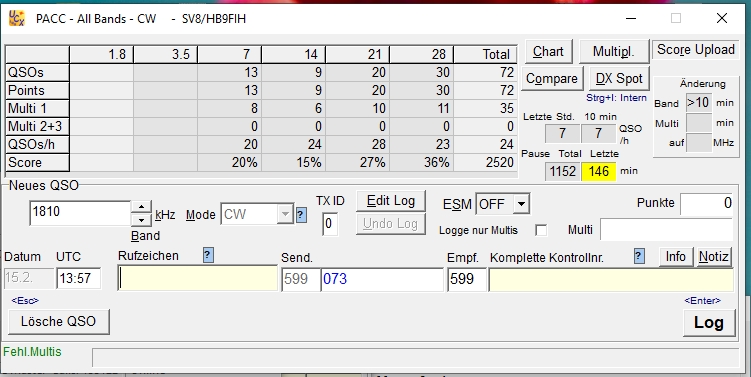Image resolution: width=751 pixels, height=377 pixels.
Task: Click the Pause Total value 1152
Action: point(563,171)
